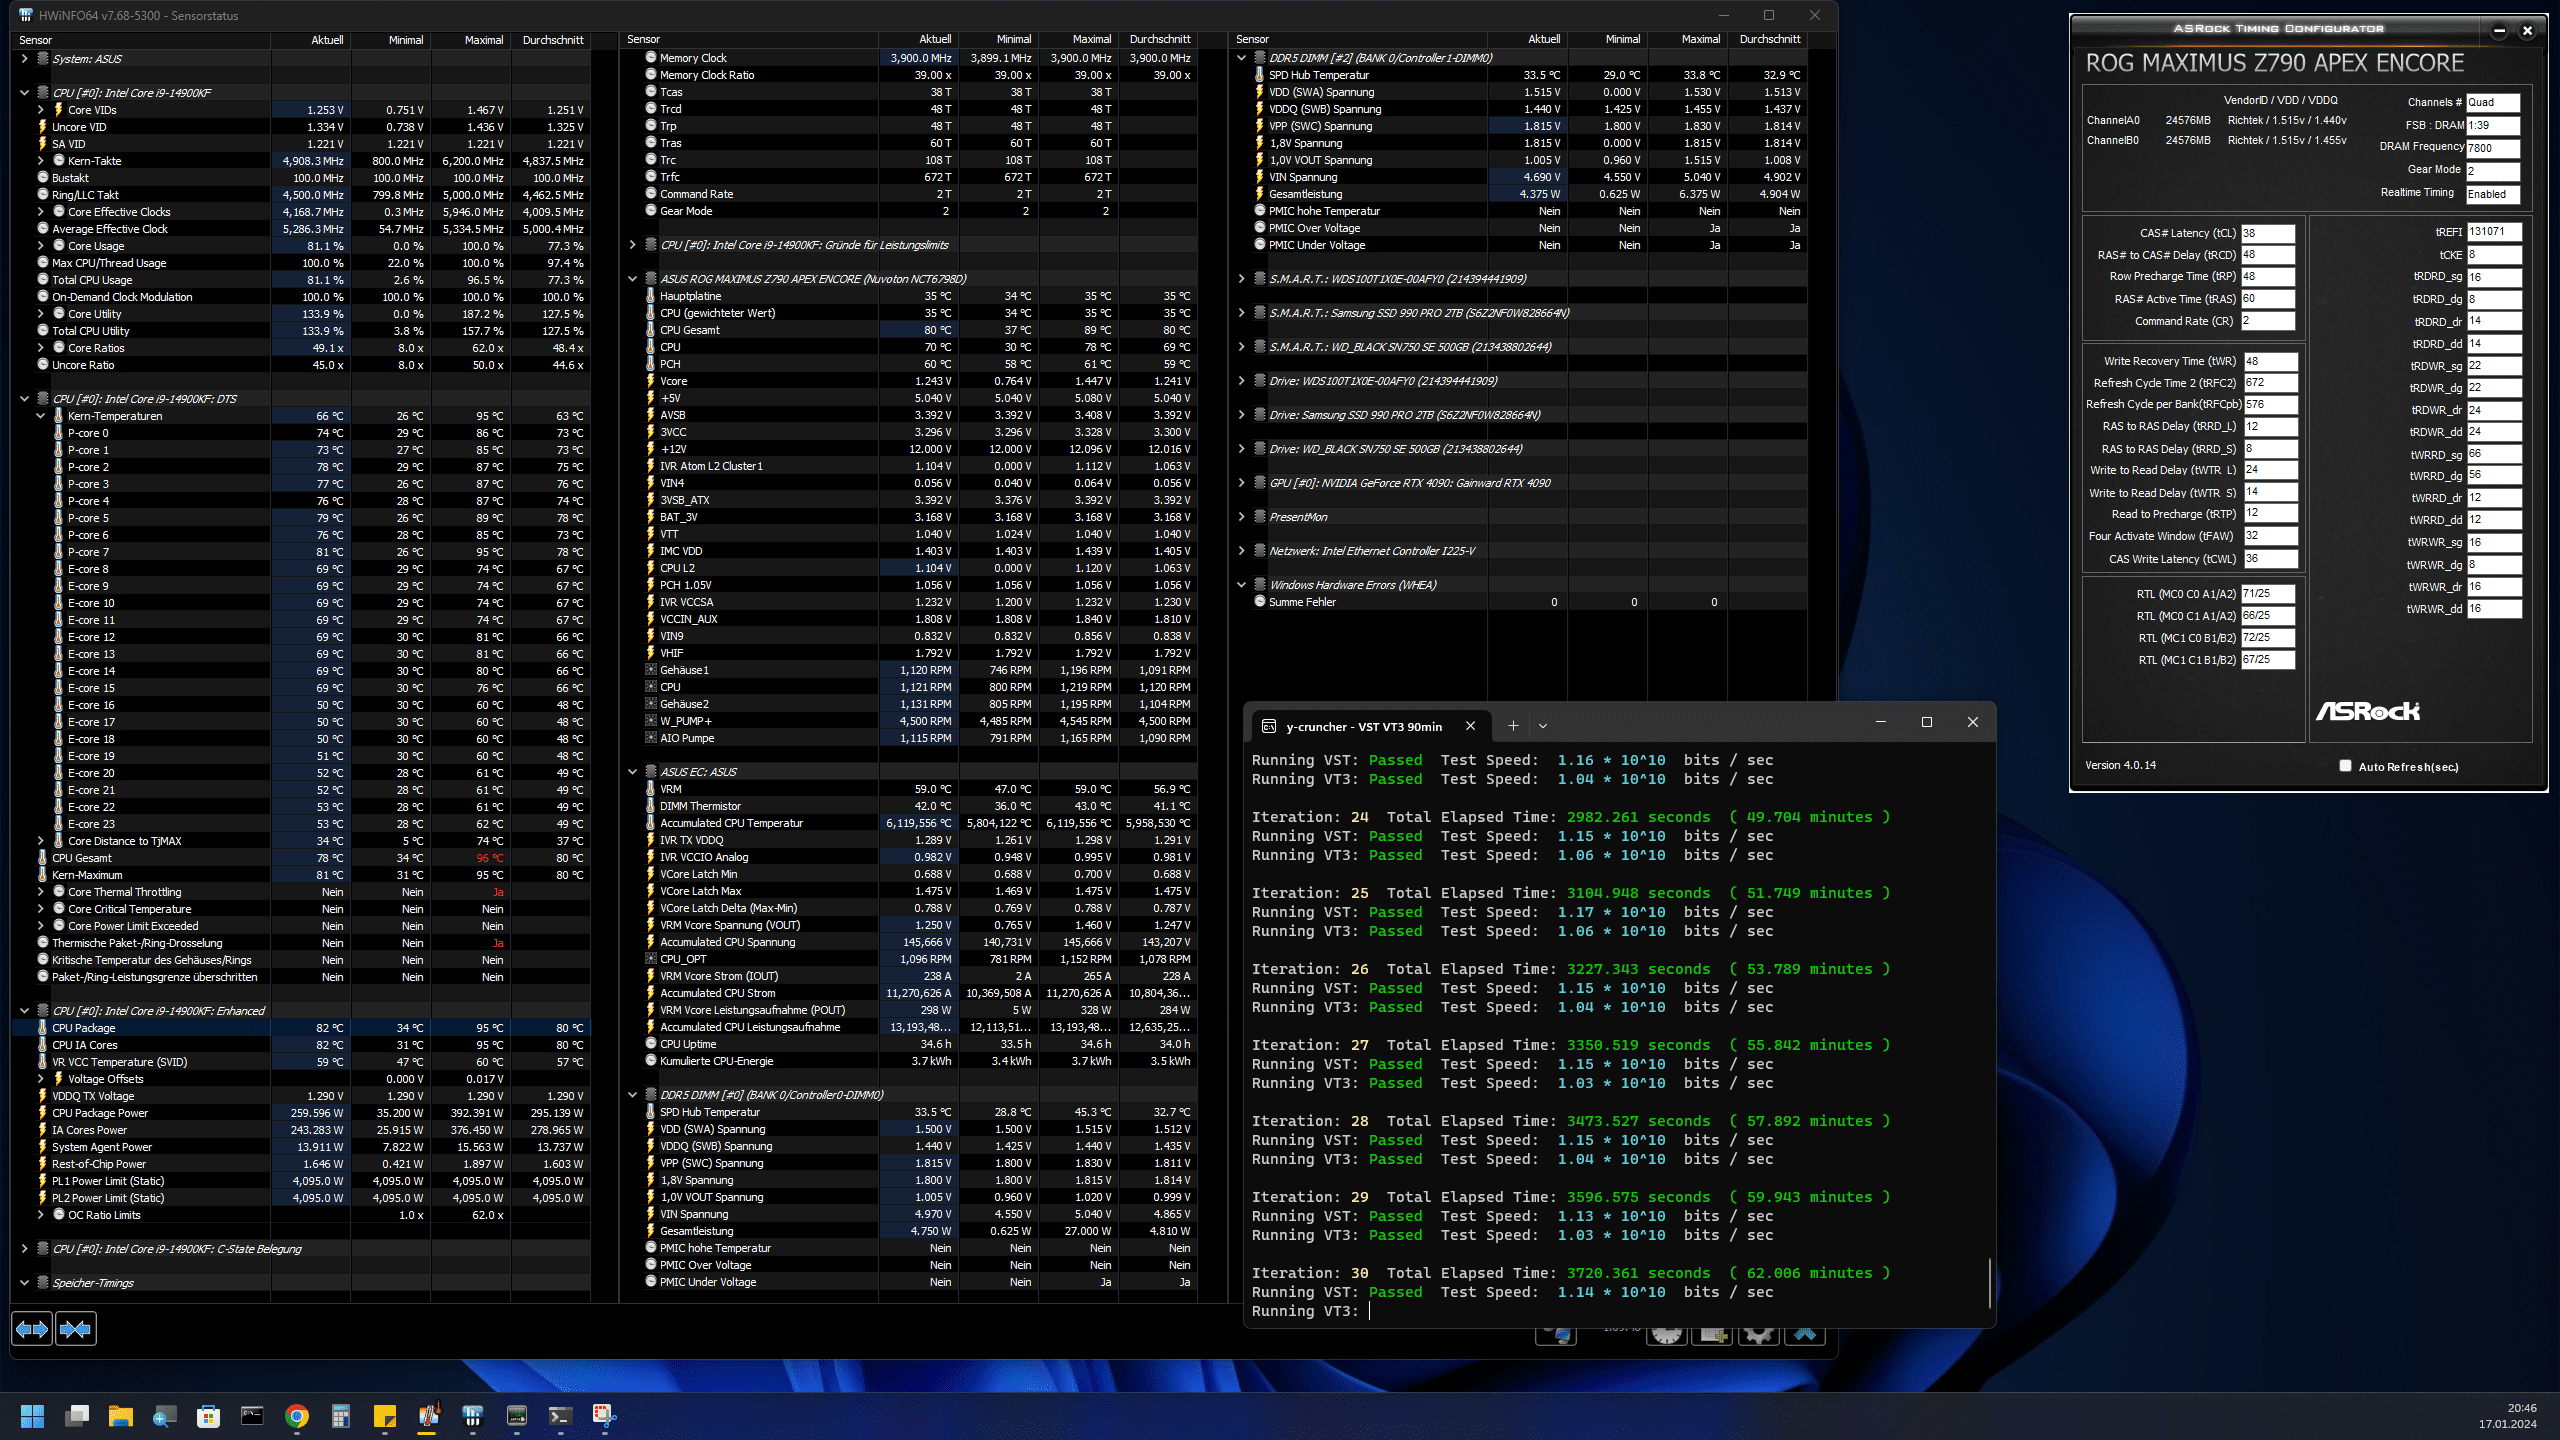Open Microsoft Store from the taskbar
This screenshot has width=2560, height=1440.
tap(208, 1416)
